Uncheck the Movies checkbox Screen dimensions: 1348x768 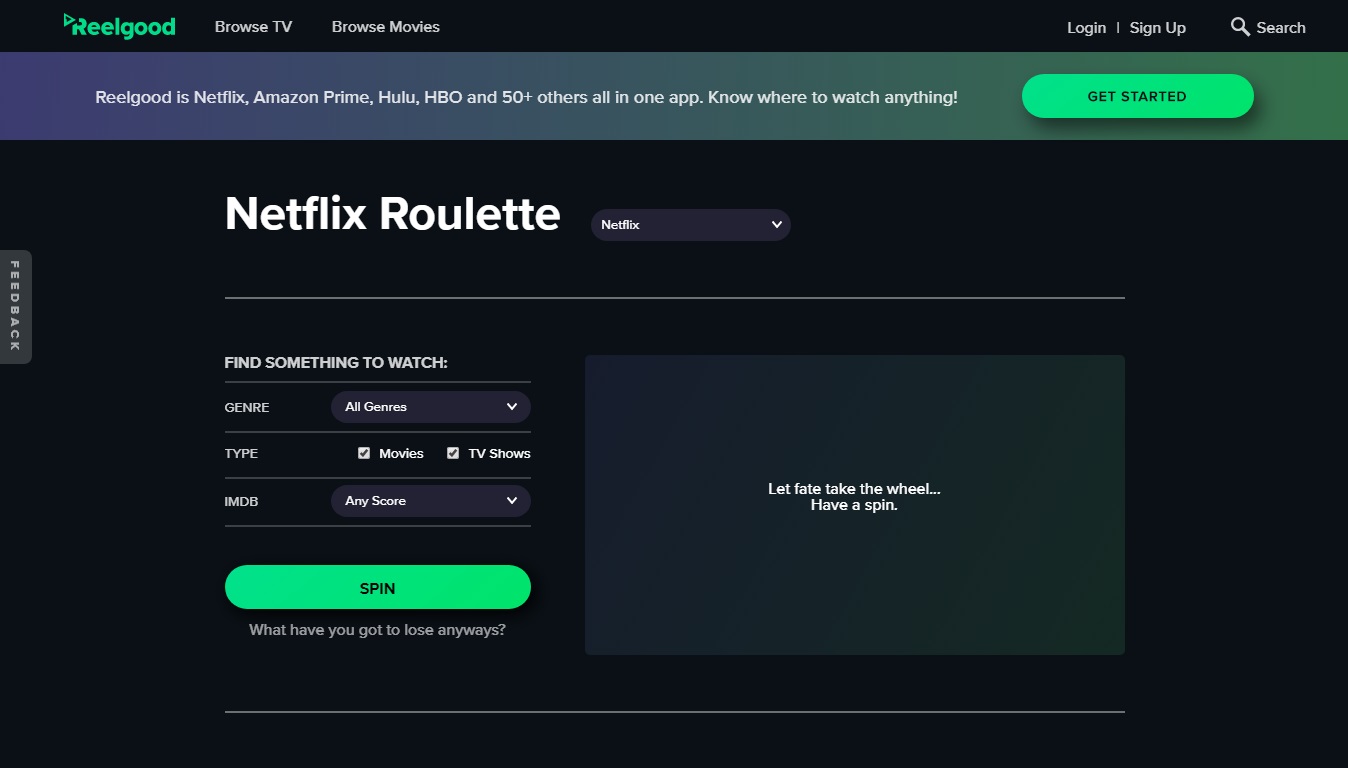[364, 453]
